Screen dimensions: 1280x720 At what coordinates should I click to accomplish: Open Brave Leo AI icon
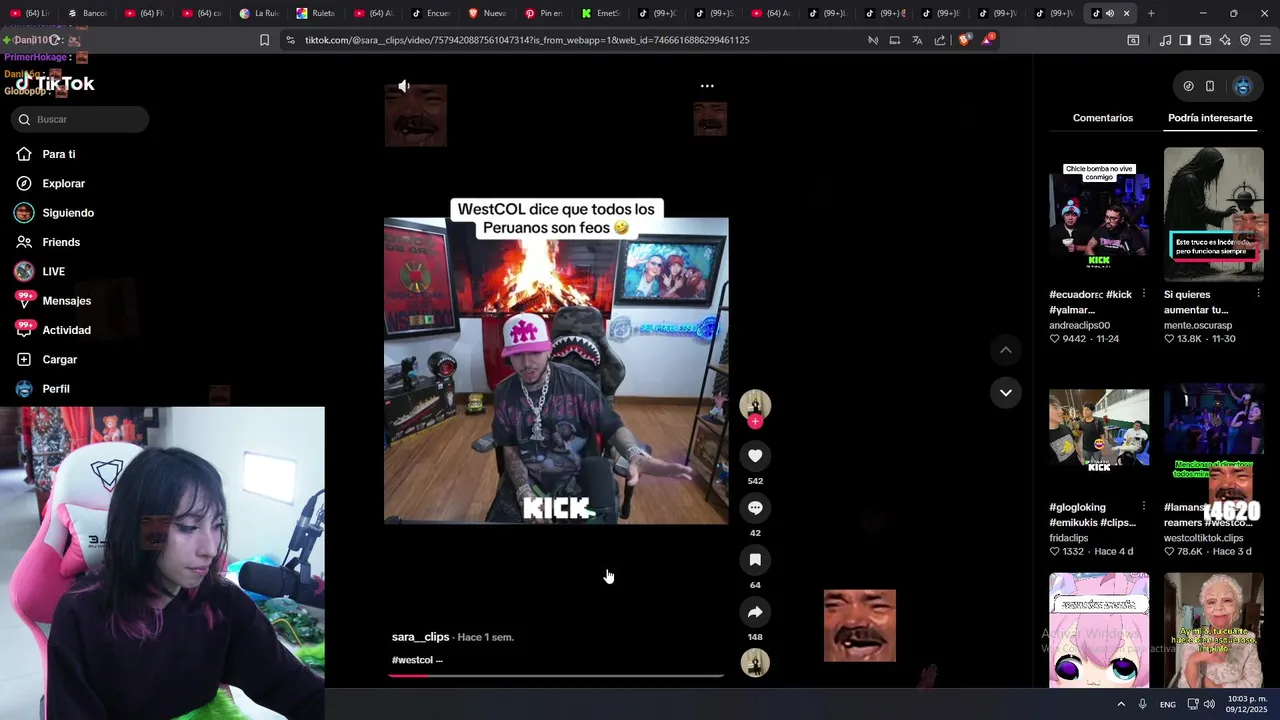tap(1225, 40)
